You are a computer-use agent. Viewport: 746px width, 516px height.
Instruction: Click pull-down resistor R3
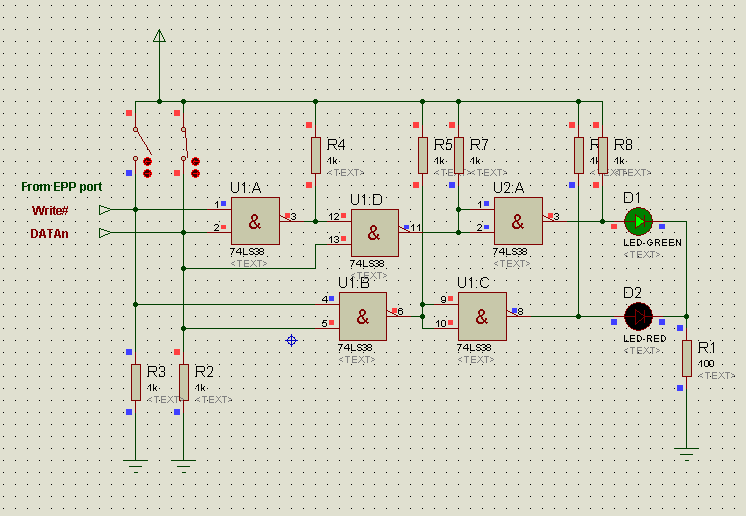pos(135,382)
